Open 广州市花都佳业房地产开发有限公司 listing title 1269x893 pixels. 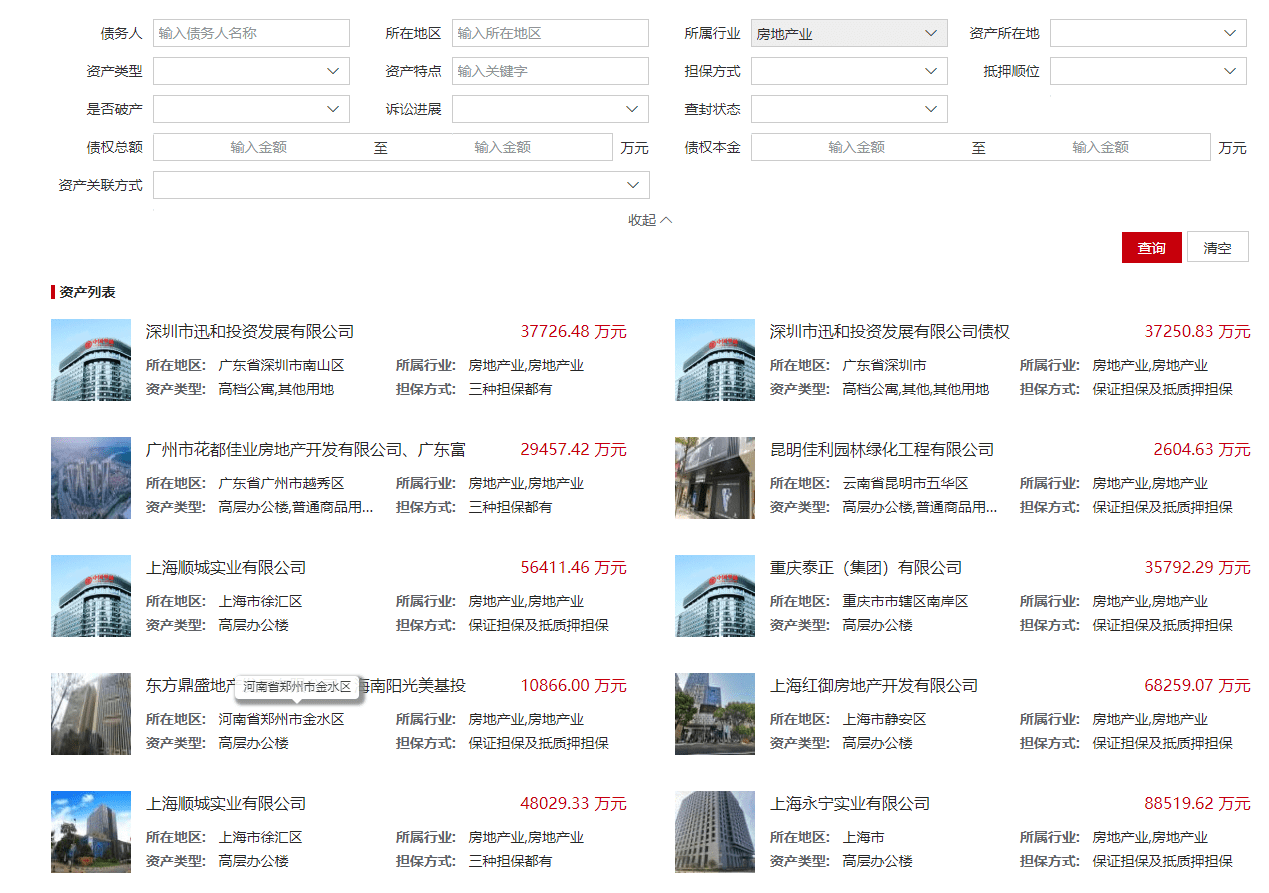click(x=306, y=450)
